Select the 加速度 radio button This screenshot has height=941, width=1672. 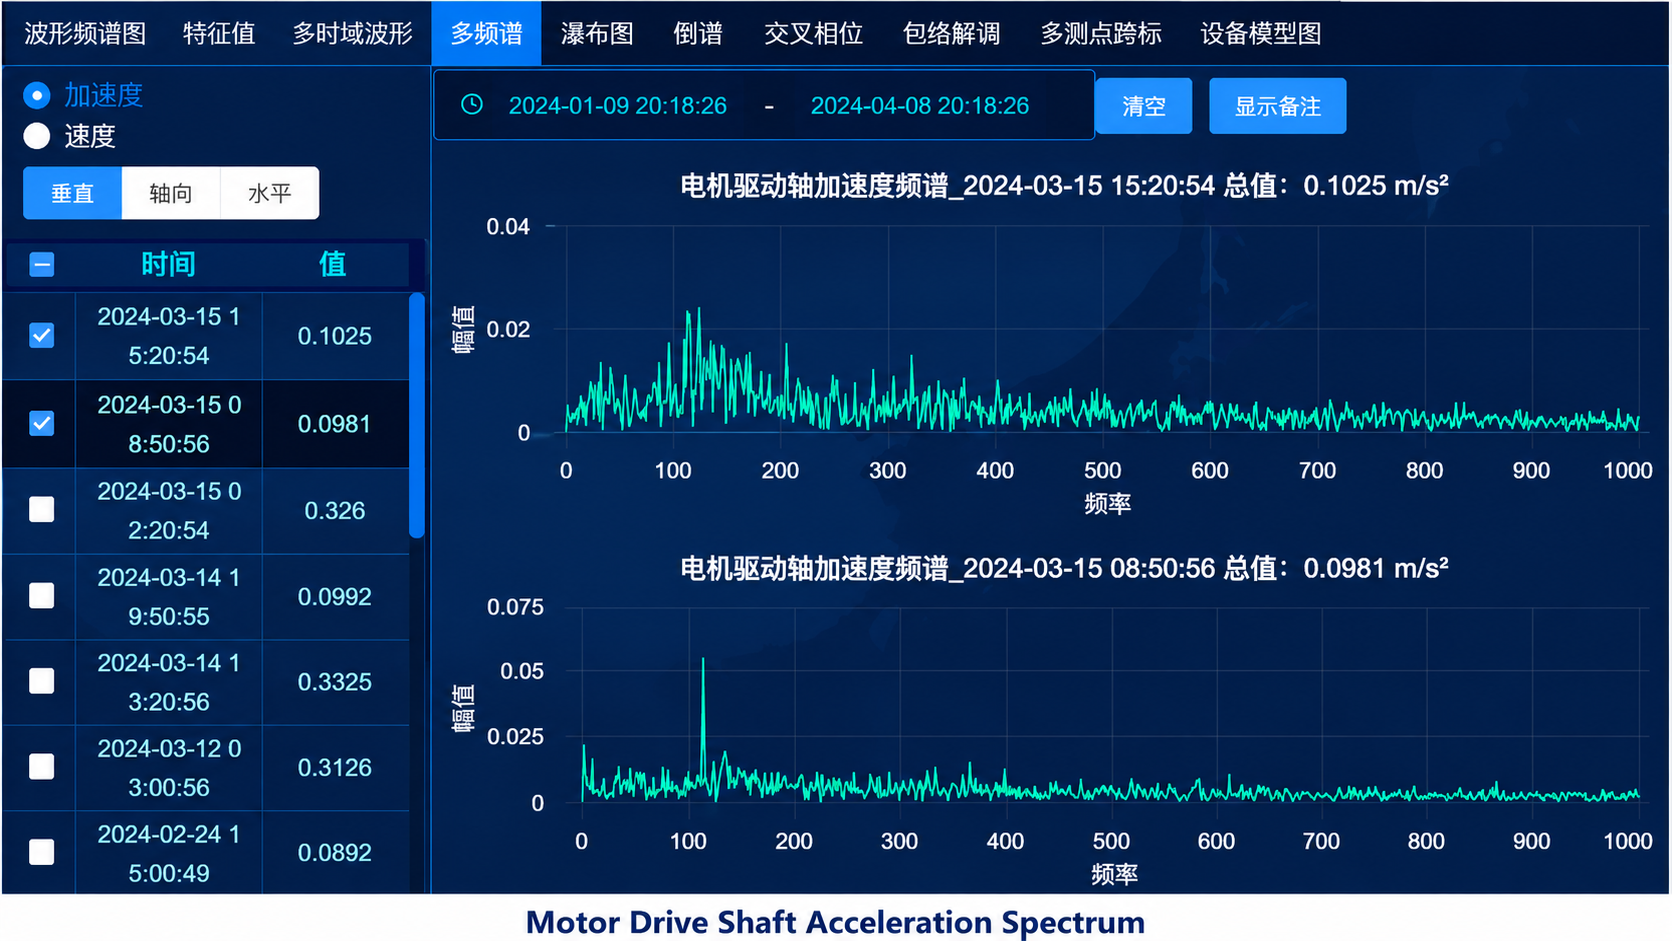37,95
